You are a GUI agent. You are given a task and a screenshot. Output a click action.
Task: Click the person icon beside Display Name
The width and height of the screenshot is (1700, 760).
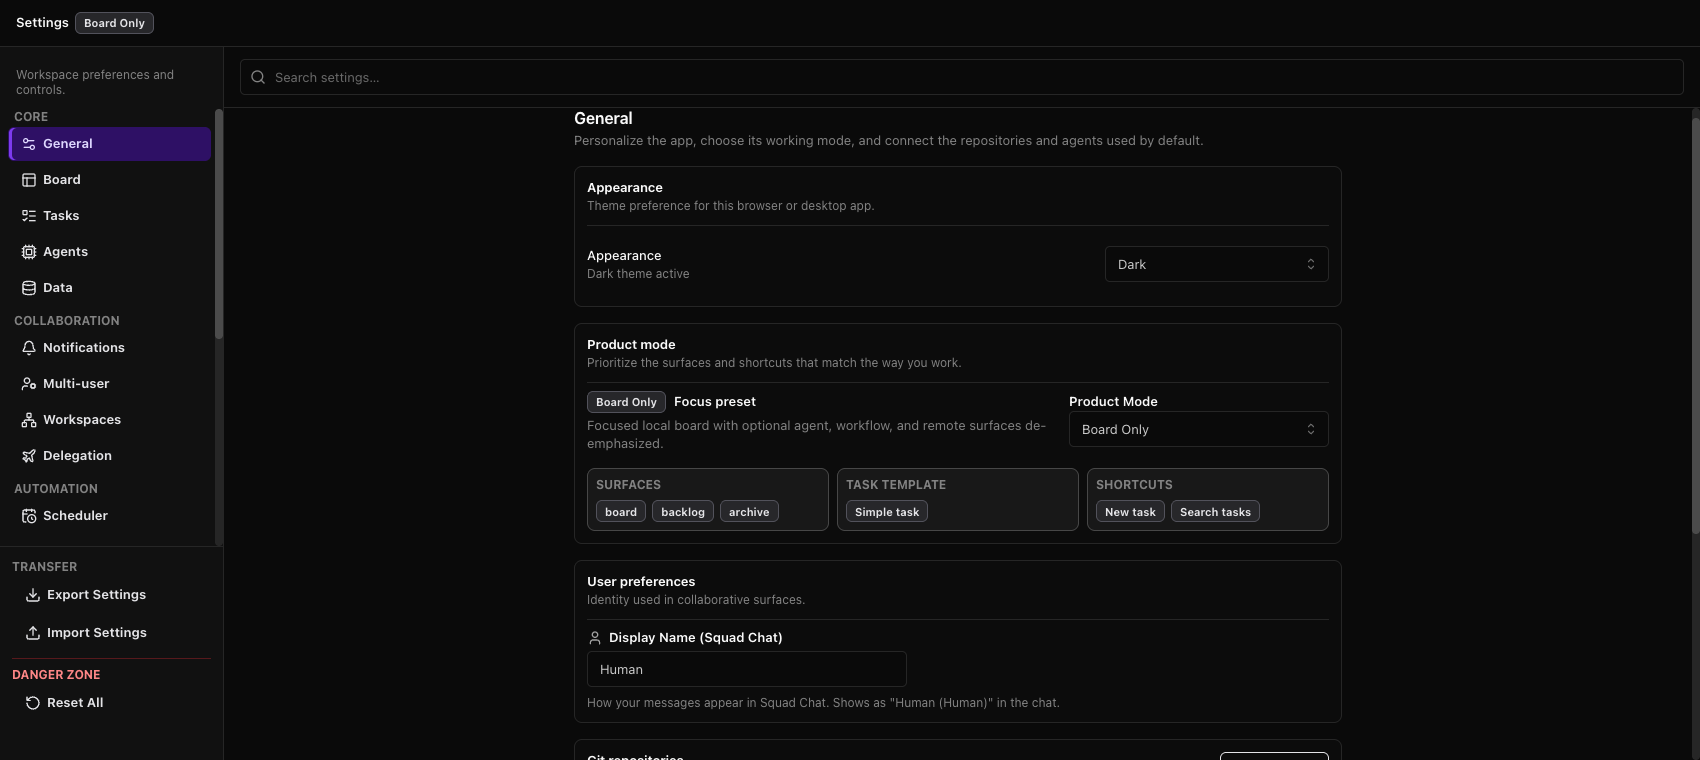point(595,638)
